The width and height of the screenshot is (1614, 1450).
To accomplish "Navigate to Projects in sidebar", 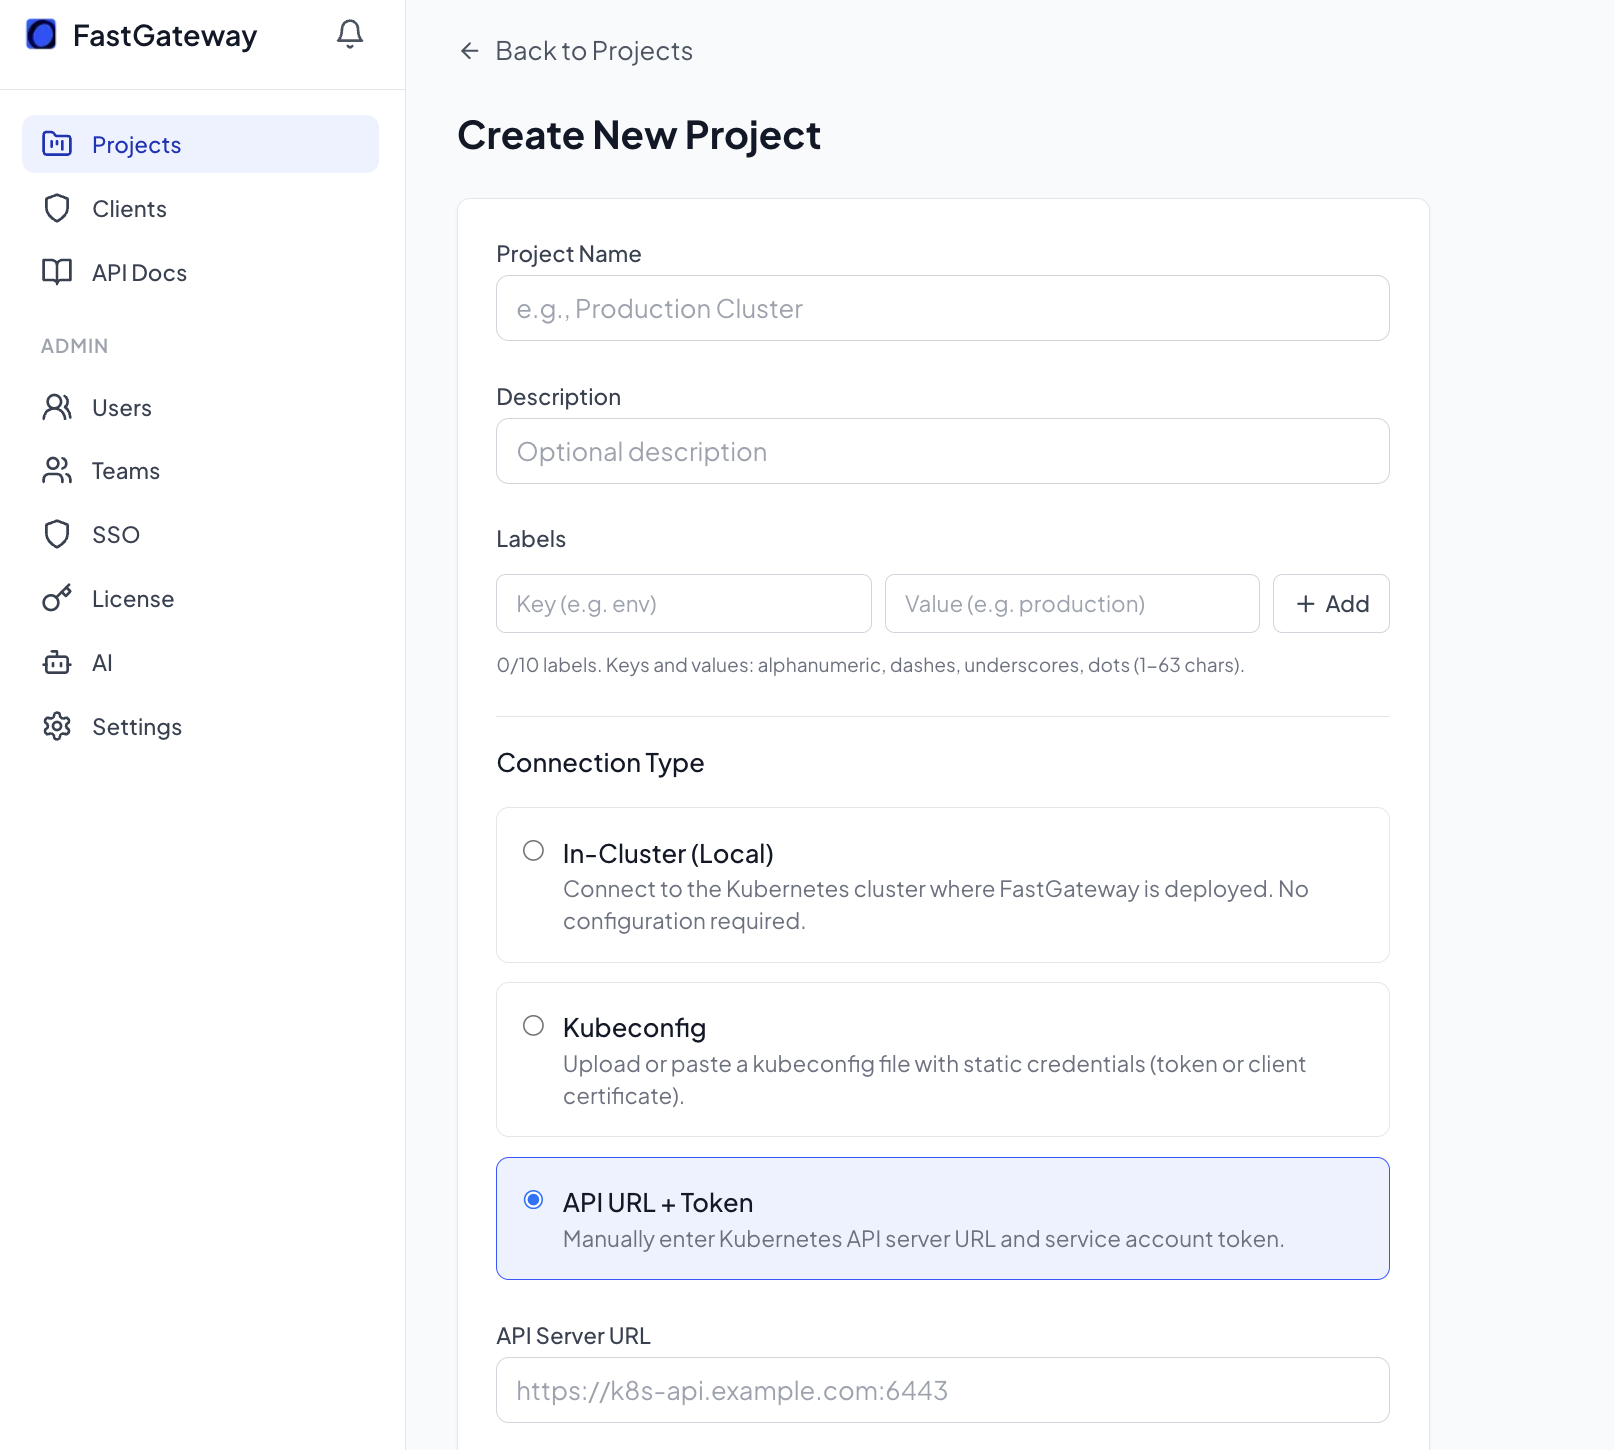I will (x=136, y=145).
